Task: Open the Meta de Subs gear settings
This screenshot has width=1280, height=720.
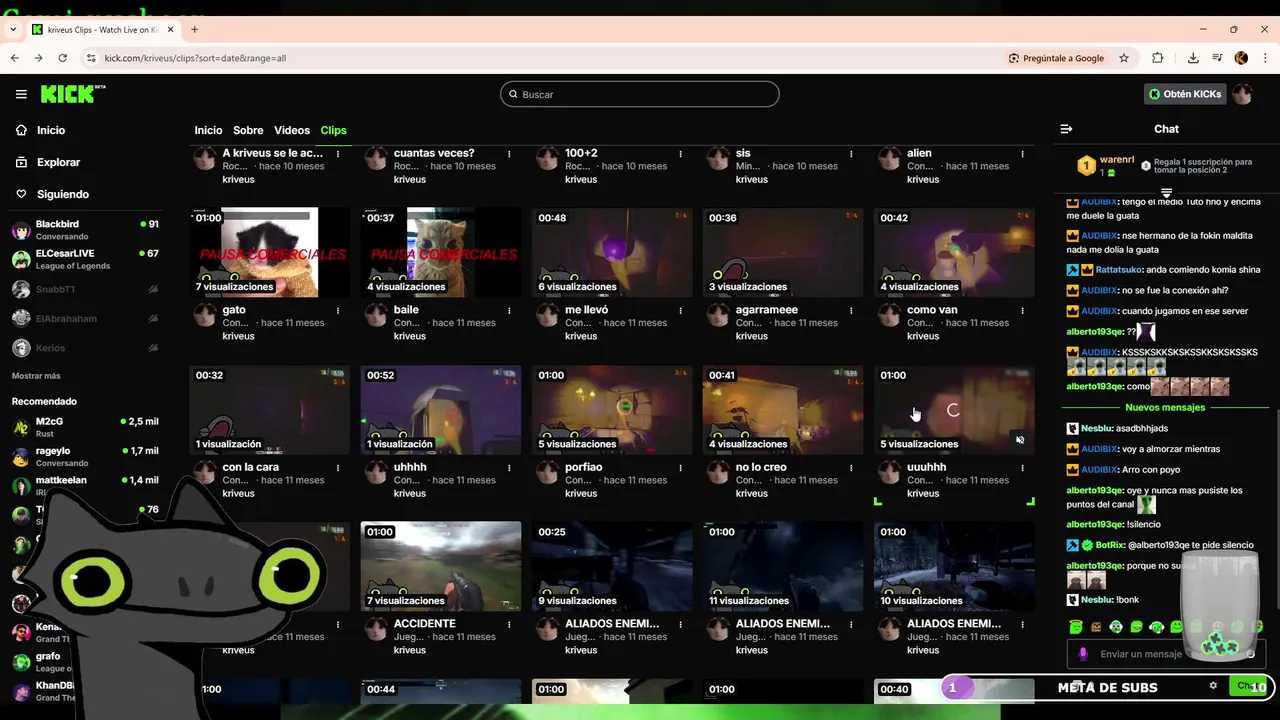Action: tap(1213, 686)
